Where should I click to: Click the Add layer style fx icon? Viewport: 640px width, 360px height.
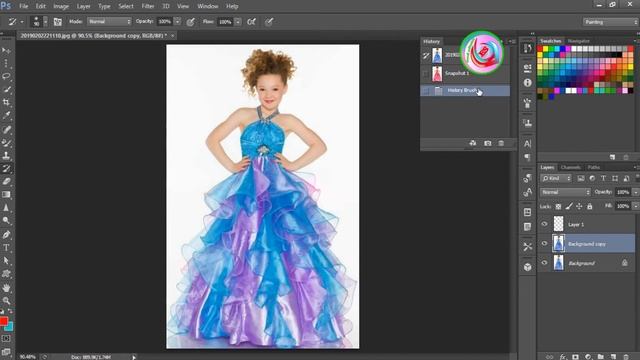click(x=563, y=357)
